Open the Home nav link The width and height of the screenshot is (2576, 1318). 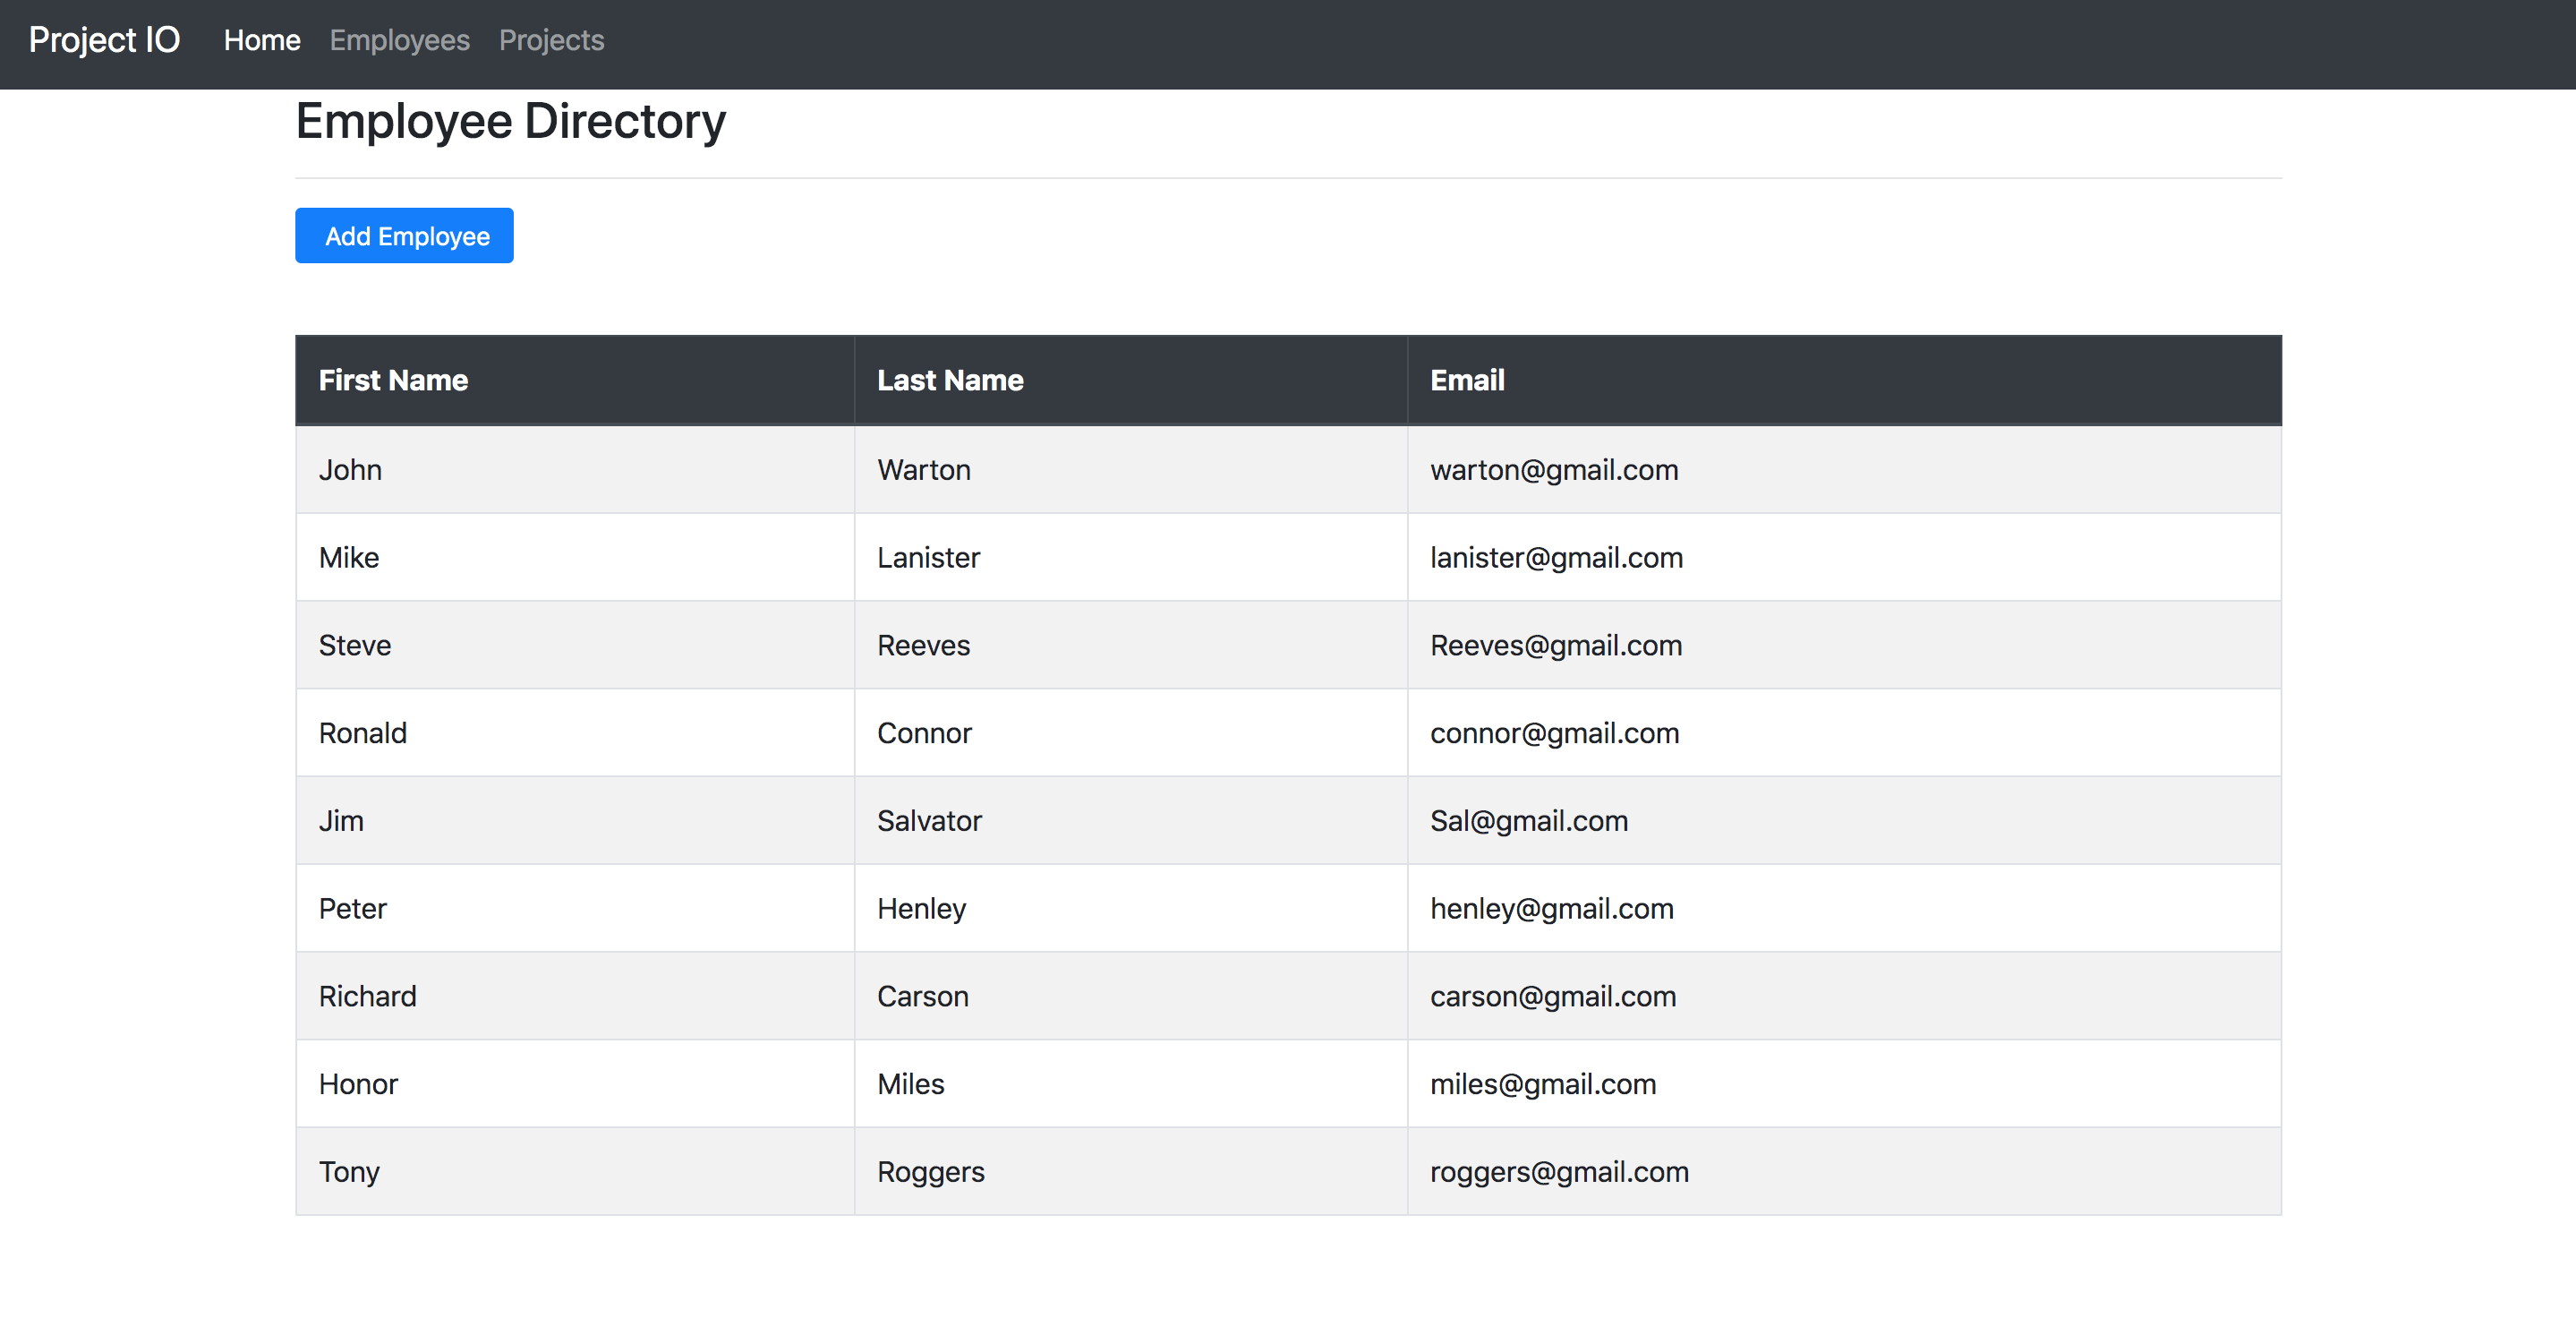262,40
